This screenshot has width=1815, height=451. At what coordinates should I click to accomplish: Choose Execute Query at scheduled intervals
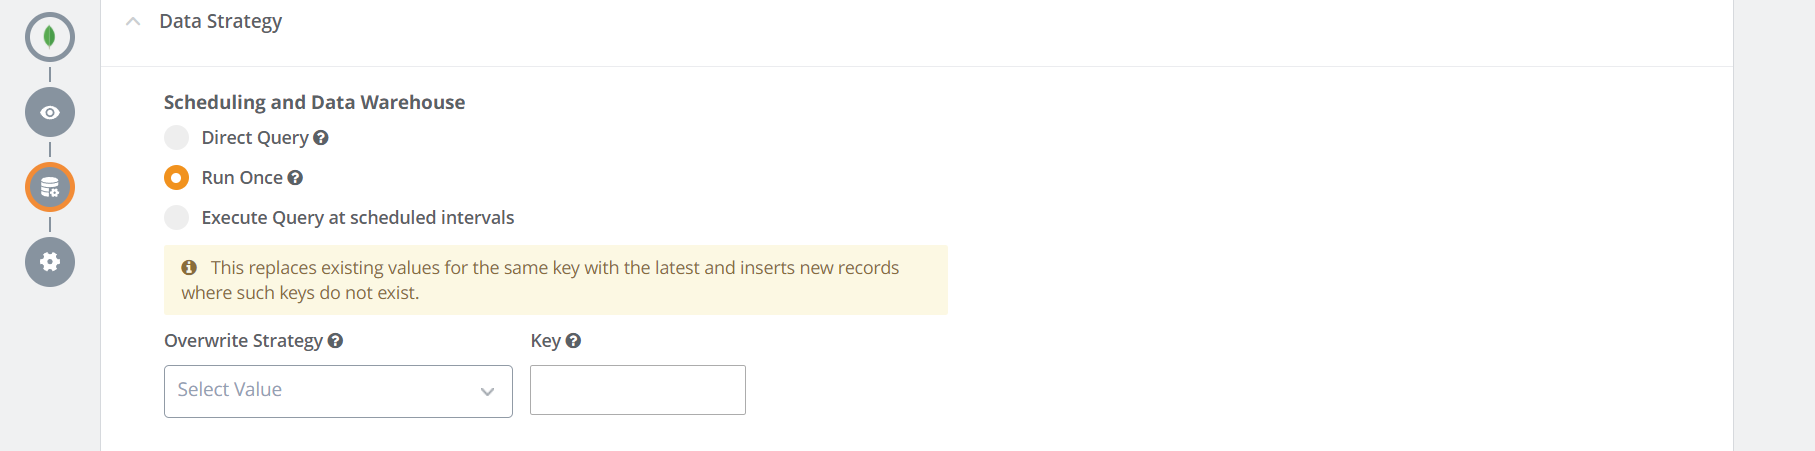point(177,218)
